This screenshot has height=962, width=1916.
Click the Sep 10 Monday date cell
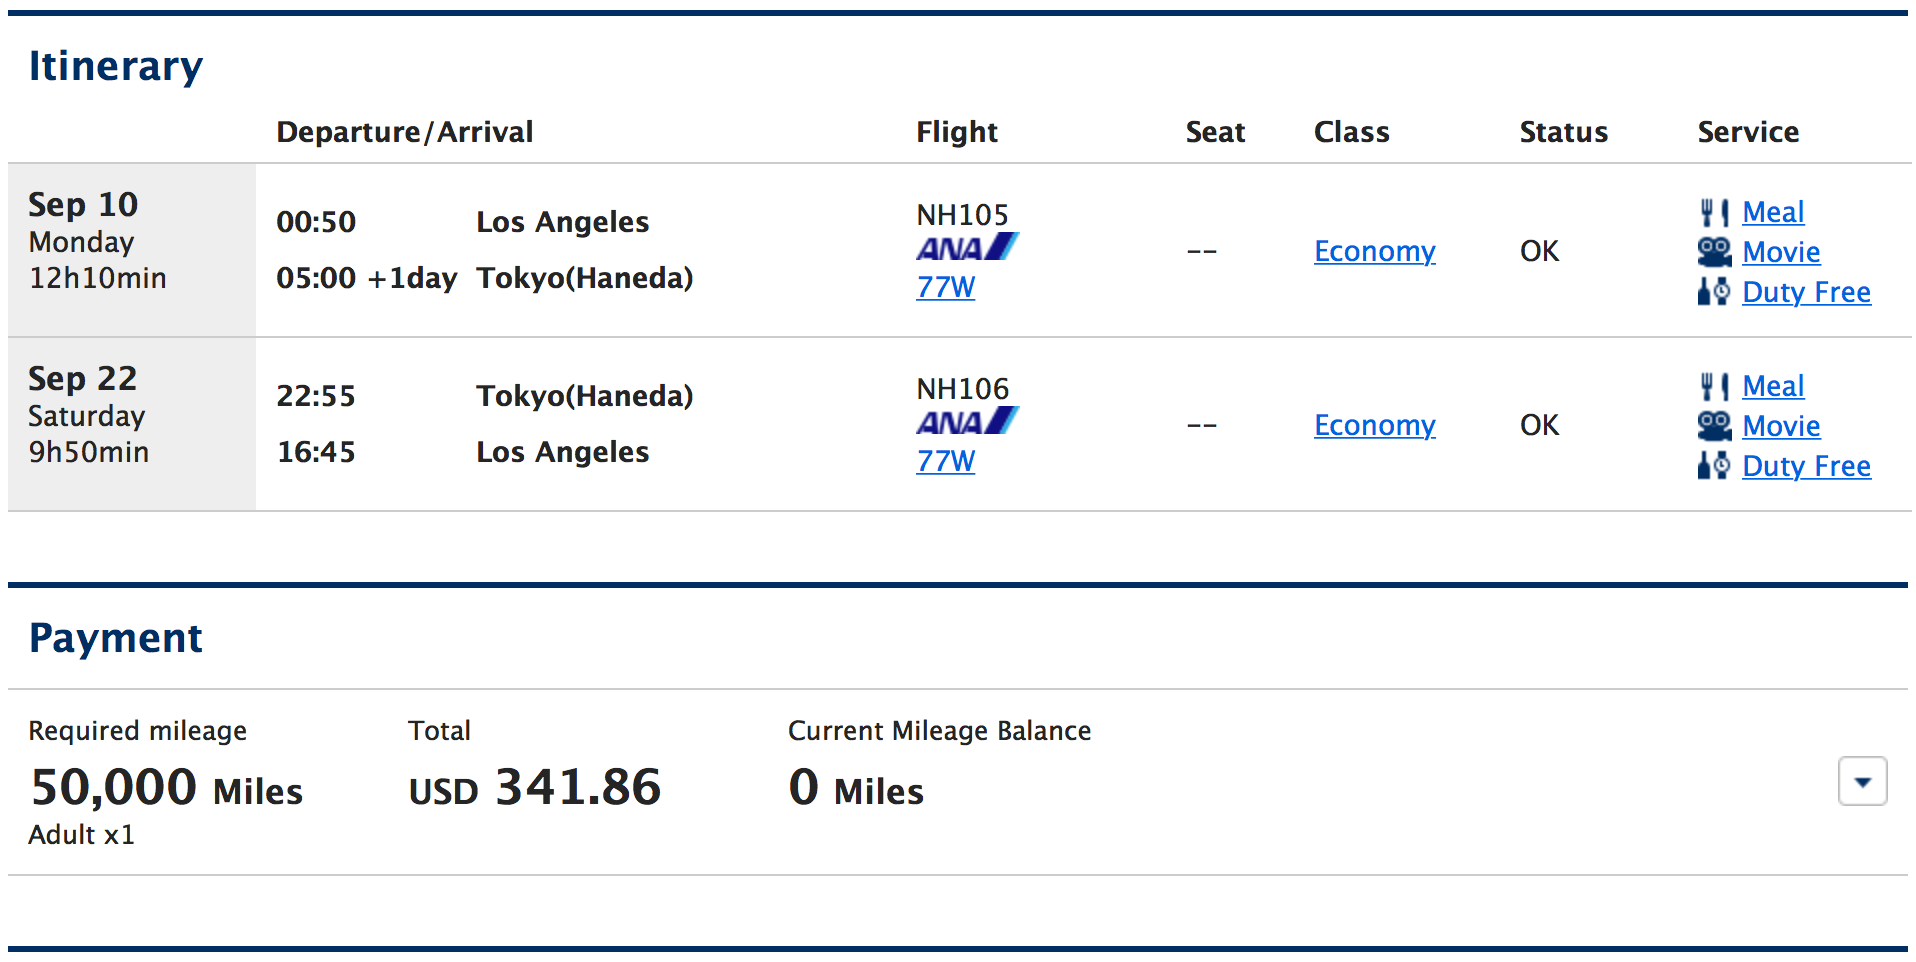[131, 241]
